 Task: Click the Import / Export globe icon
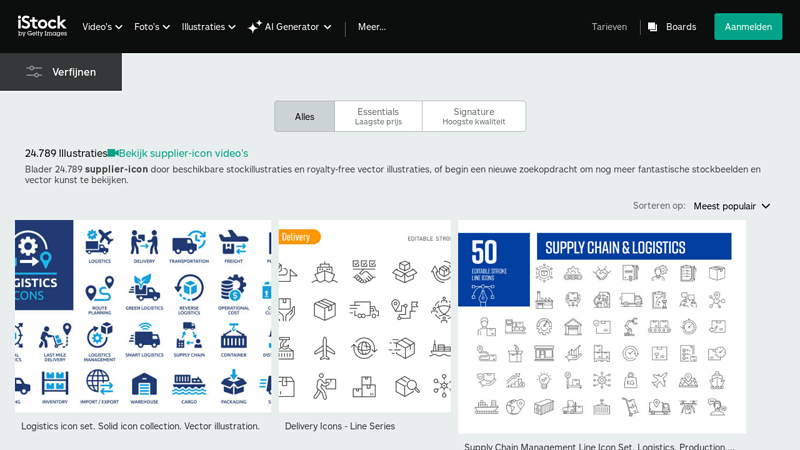pos(99,383)
